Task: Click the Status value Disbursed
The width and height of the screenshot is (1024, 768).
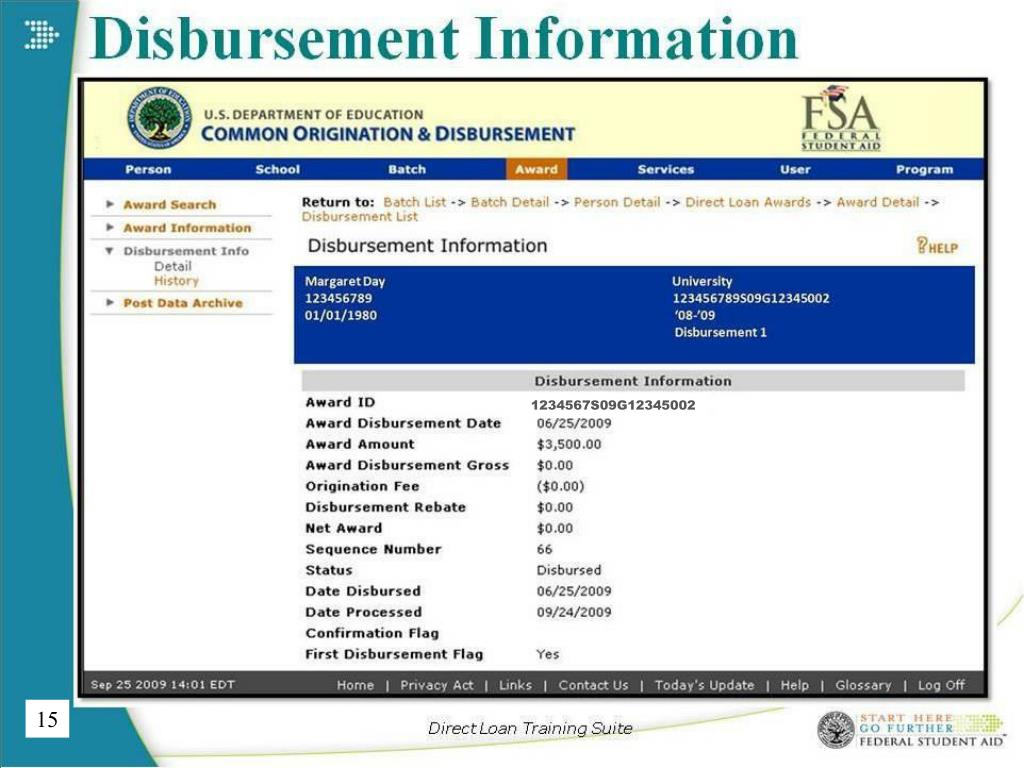Action: point(568,570)
